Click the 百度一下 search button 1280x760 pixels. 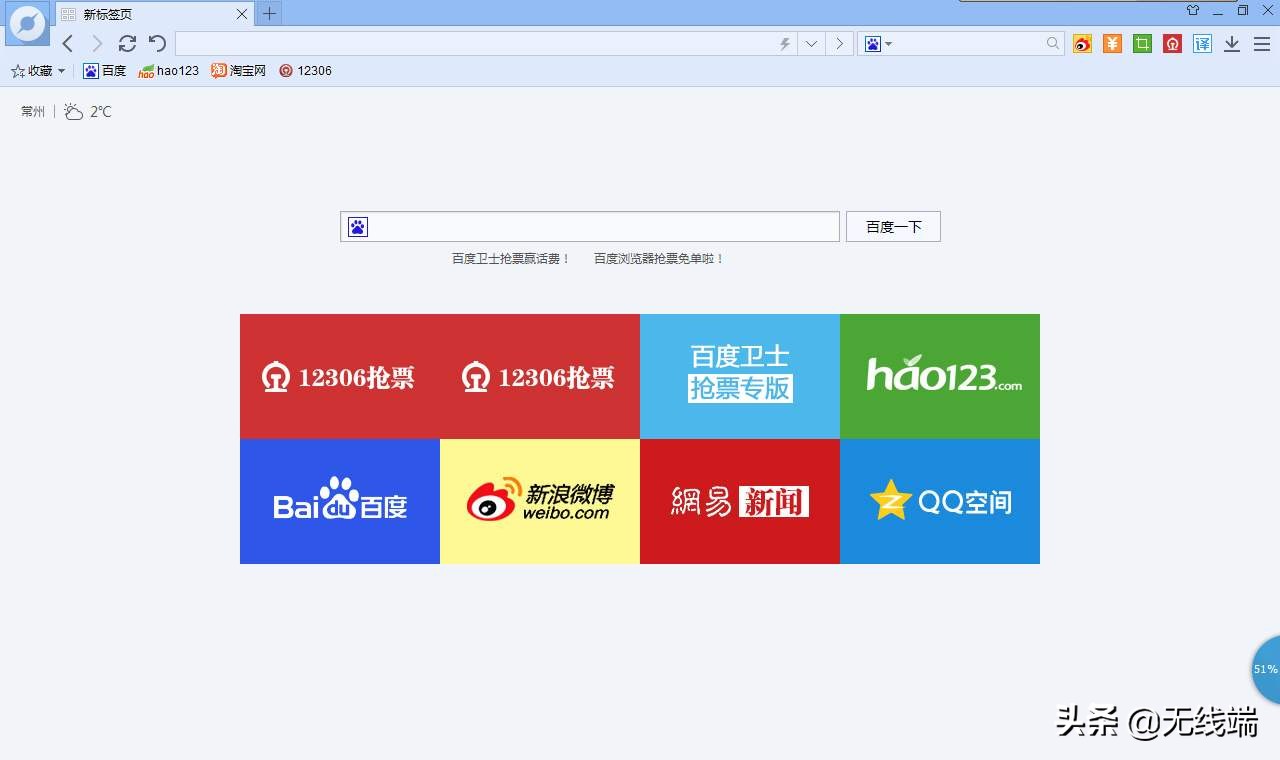click(892, 226)
